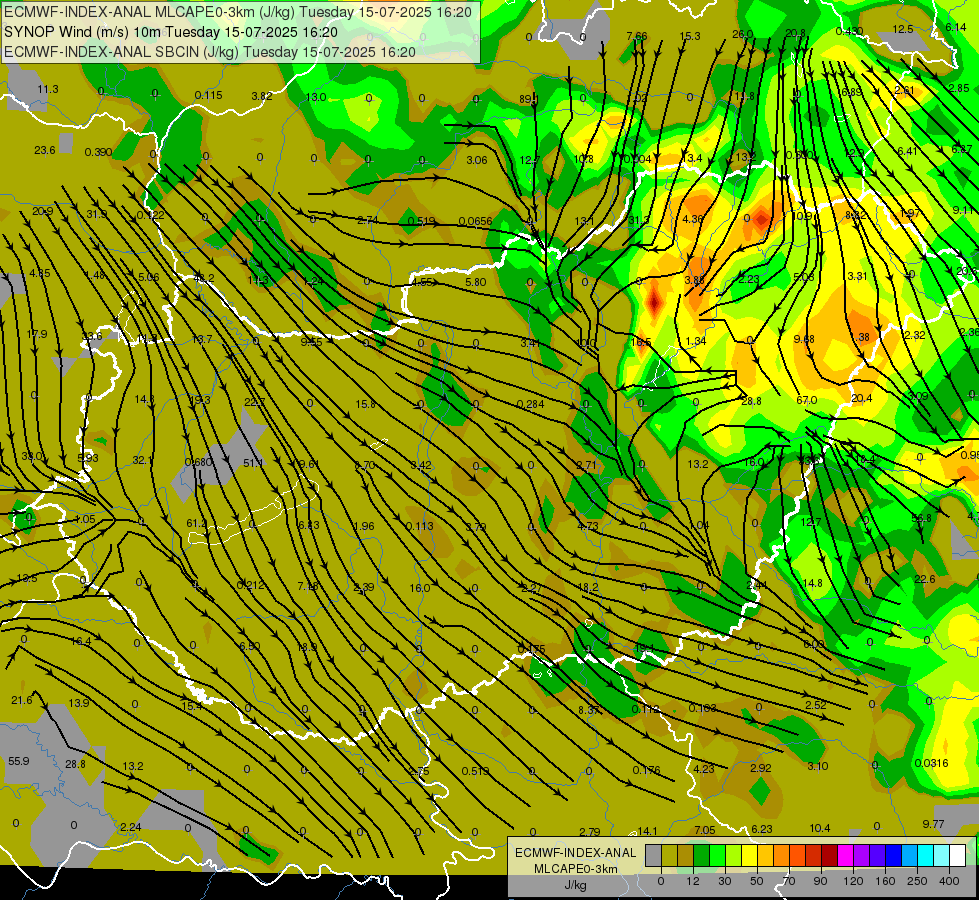Click the map value 0.284

(x=530, y=404)
